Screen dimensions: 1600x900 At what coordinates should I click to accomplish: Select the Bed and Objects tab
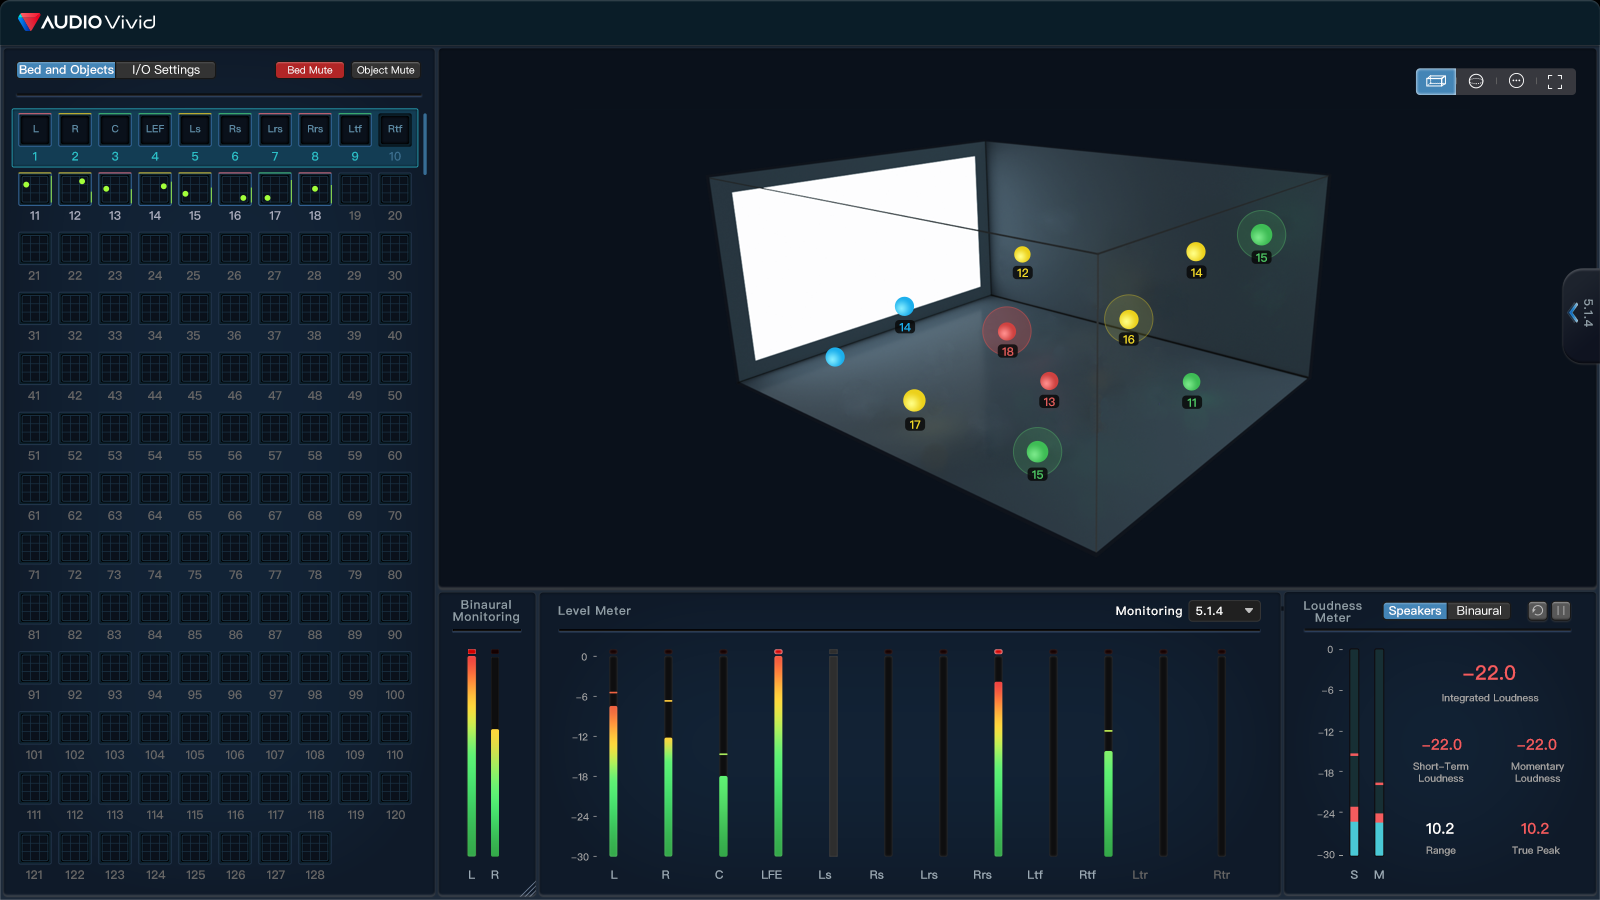(66, 70)
